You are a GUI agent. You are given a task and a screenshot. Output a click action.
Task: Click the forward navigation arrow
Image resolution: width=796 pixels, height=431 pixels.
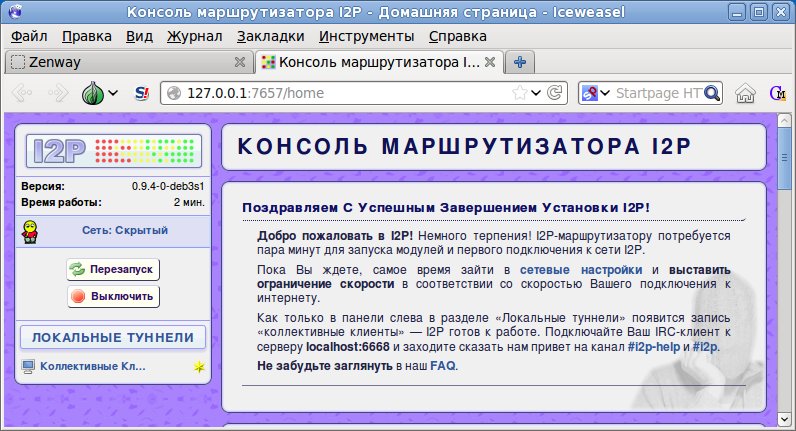pyautogui.click(x=58, y=93)
